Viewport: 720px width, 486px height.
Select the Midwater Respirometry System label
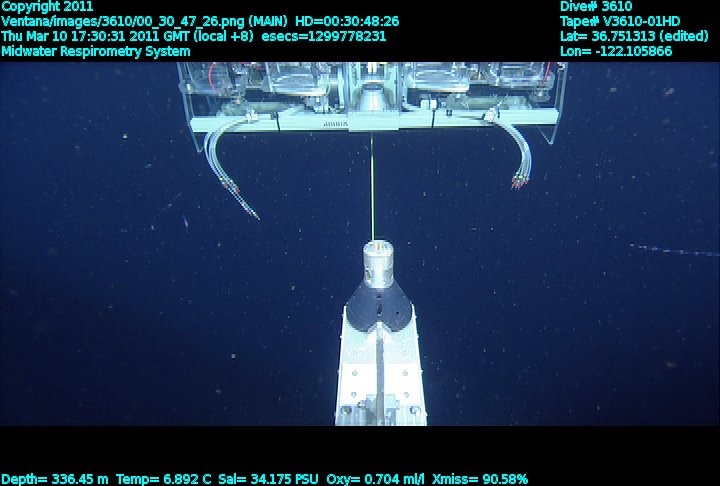96,51
